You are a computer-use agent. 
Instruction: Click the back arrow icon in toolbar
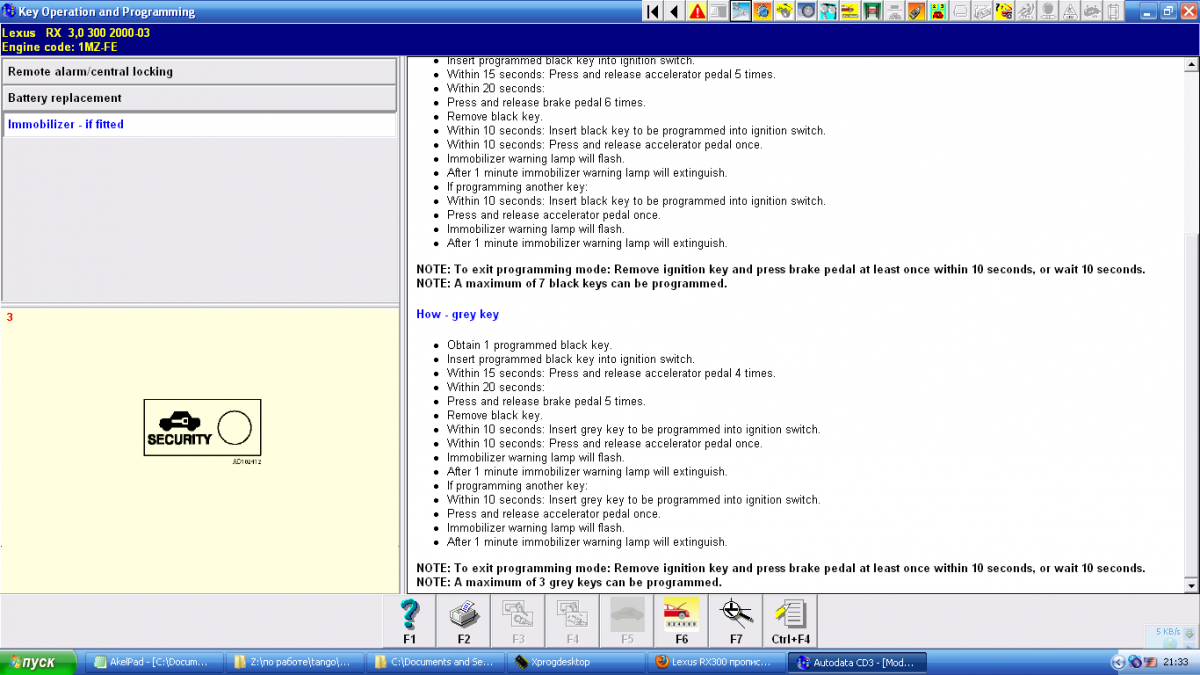[675, 11]
